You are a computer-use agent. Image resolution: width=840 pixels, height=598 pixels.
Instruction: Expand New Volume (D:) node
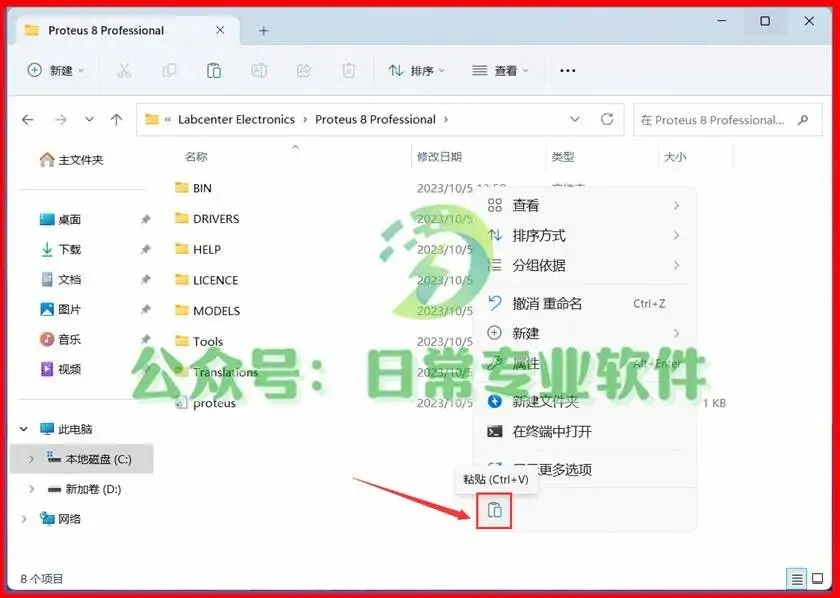tap(31, 489)
